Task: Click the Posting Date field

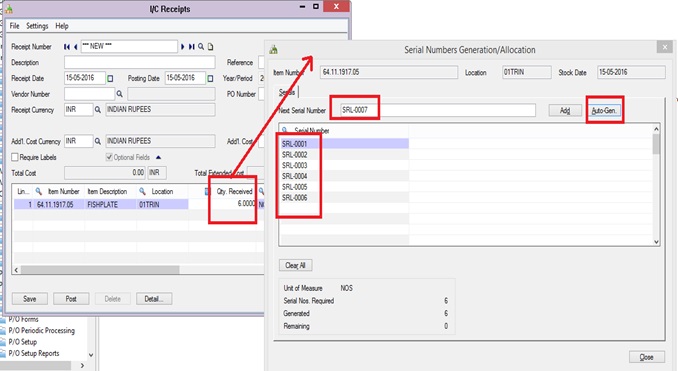Action: pyautogui.click(x=185, y=78)
